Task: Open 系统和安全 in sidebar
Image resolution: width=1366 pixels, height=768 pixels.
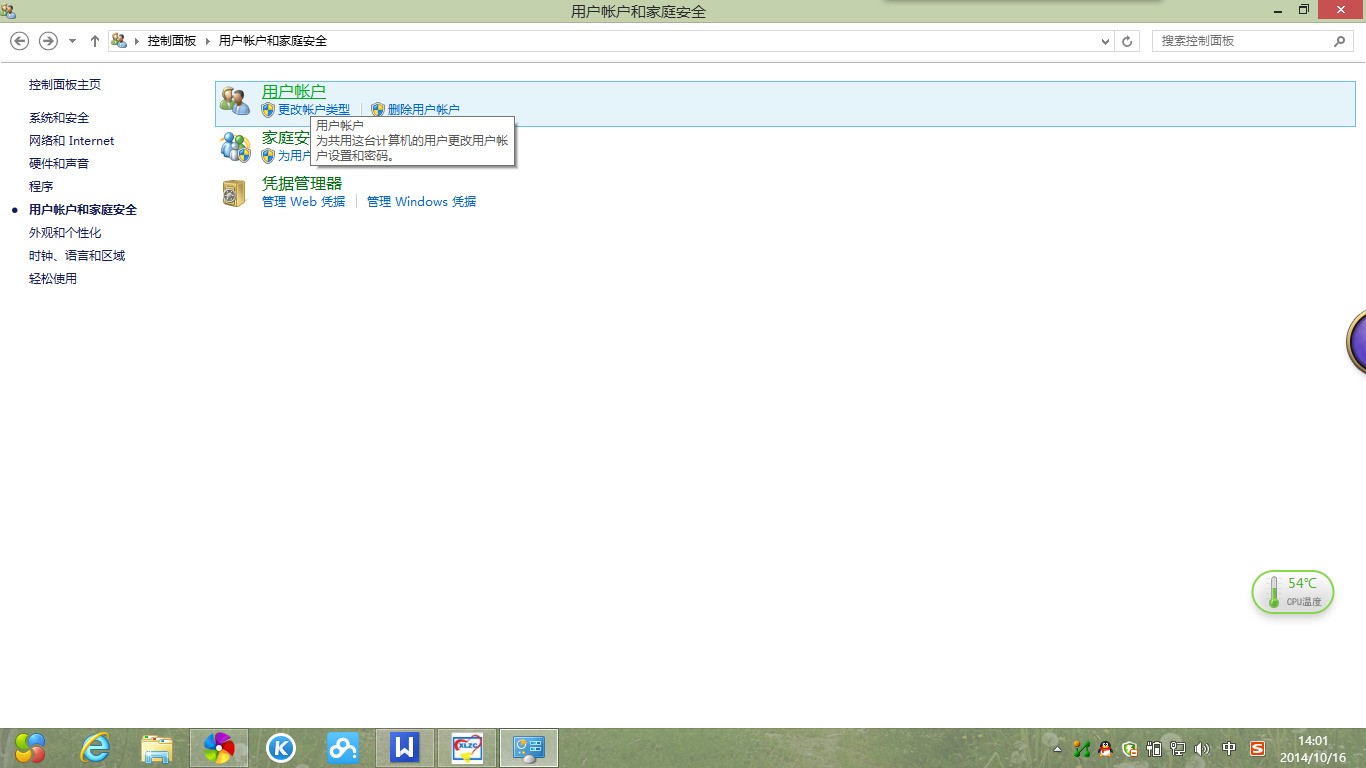Action: pyautogui.click(x=59, y=118)
